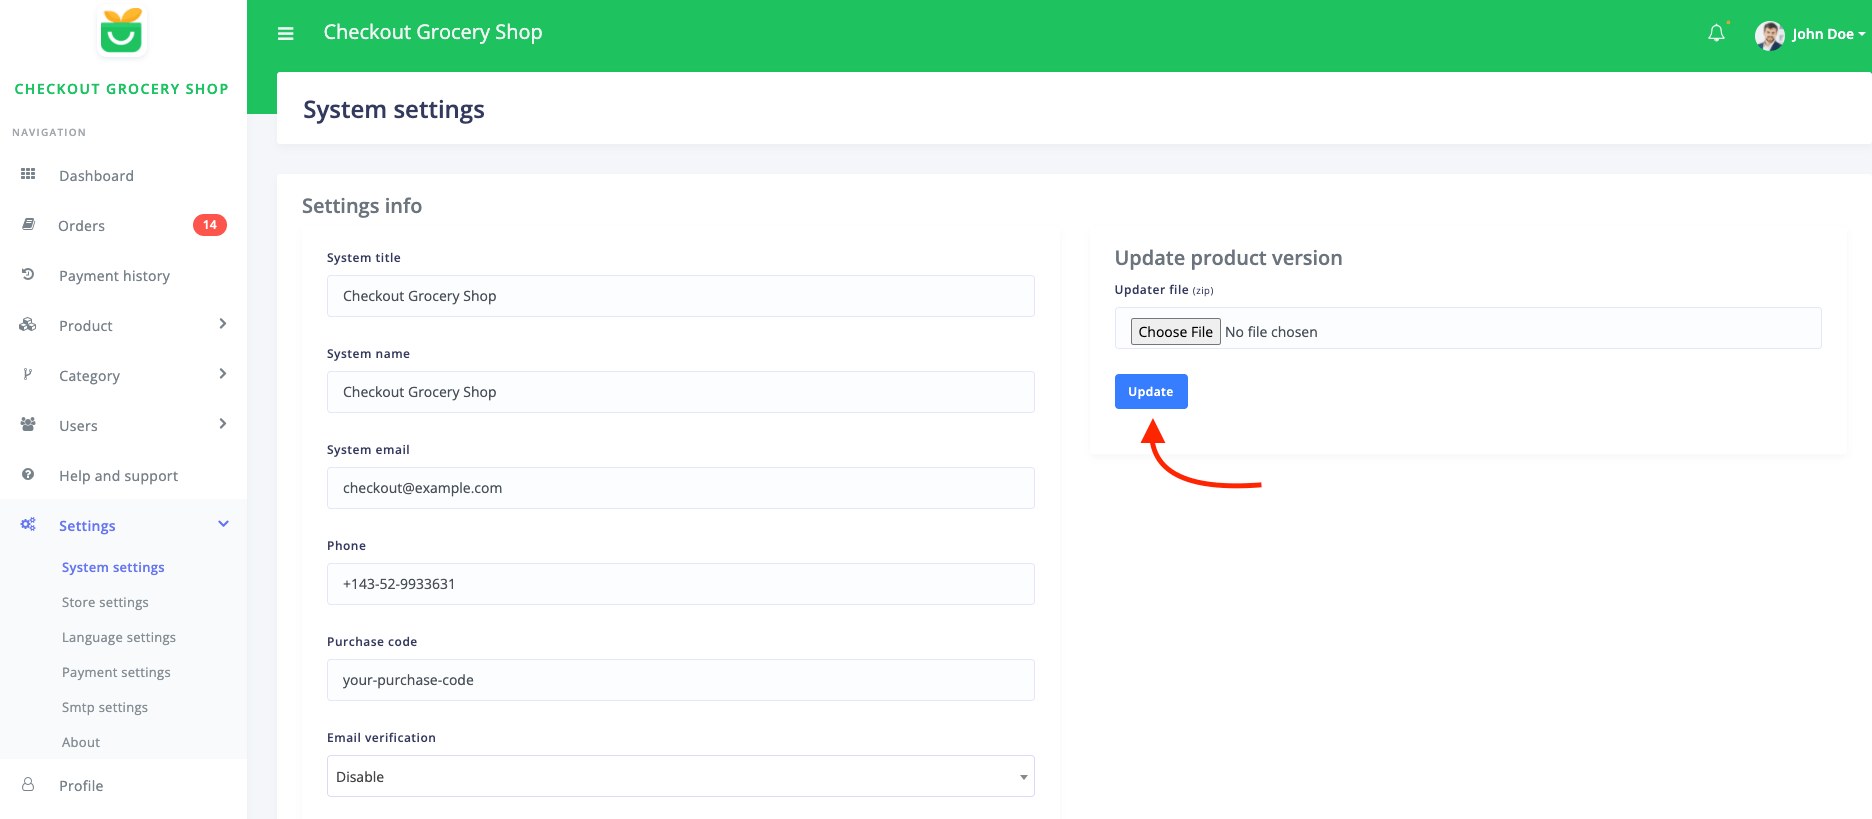Open Smtp settings
The width and height of the screenshot is (1872, 819).
tap(105, 707)
